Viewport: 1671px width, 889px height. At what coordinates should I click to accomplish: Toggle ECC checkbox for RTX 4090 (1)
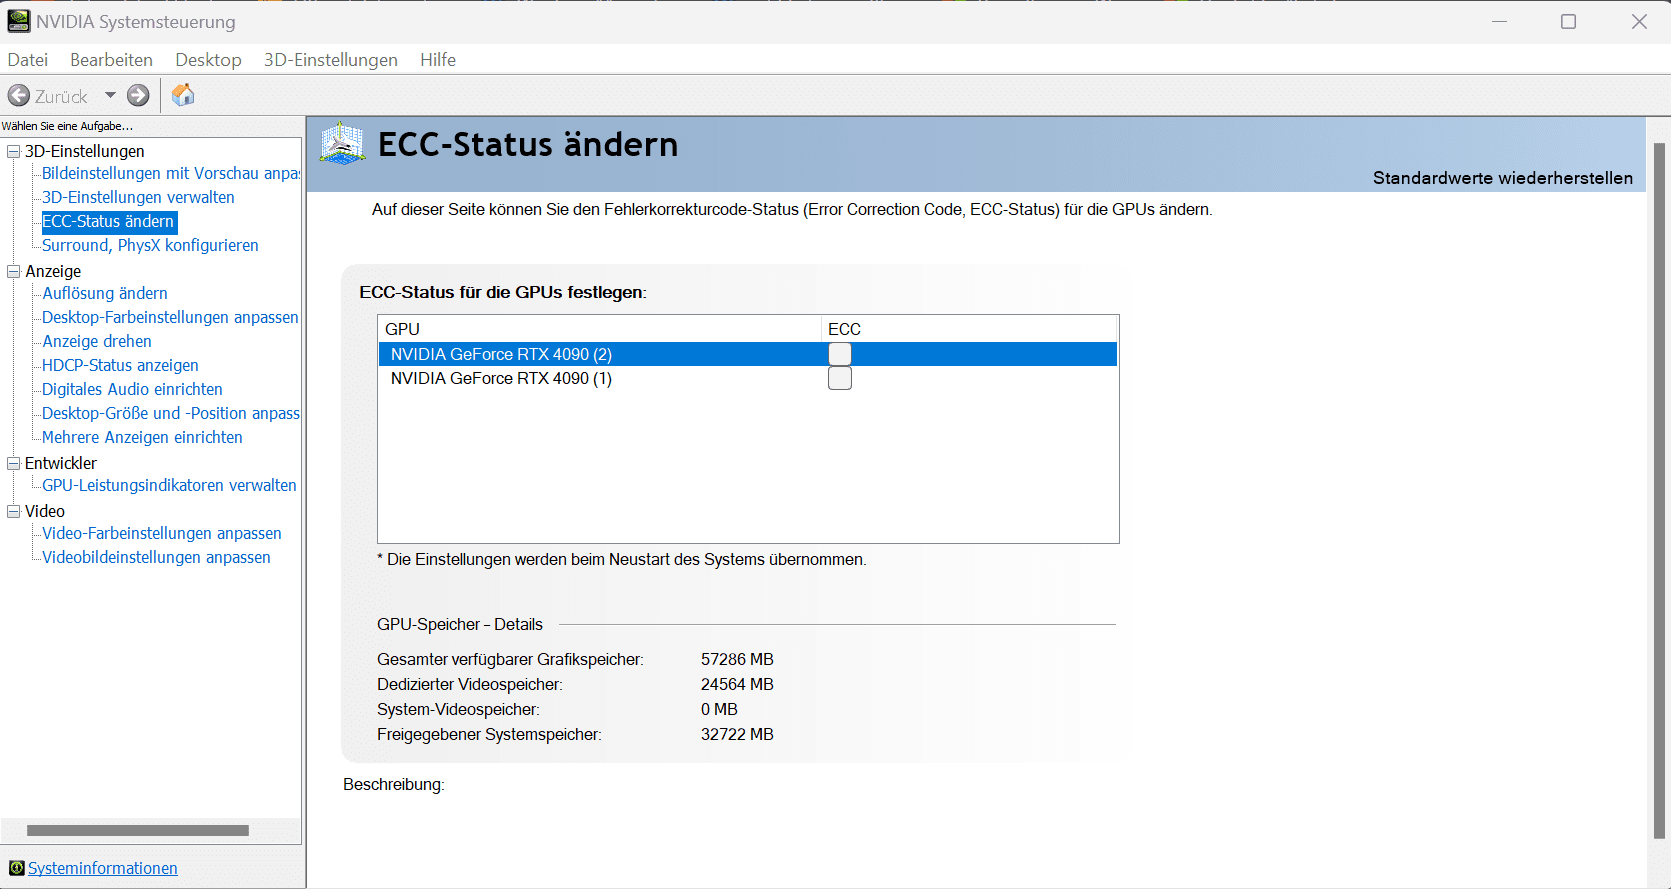(x=840, y=378)
